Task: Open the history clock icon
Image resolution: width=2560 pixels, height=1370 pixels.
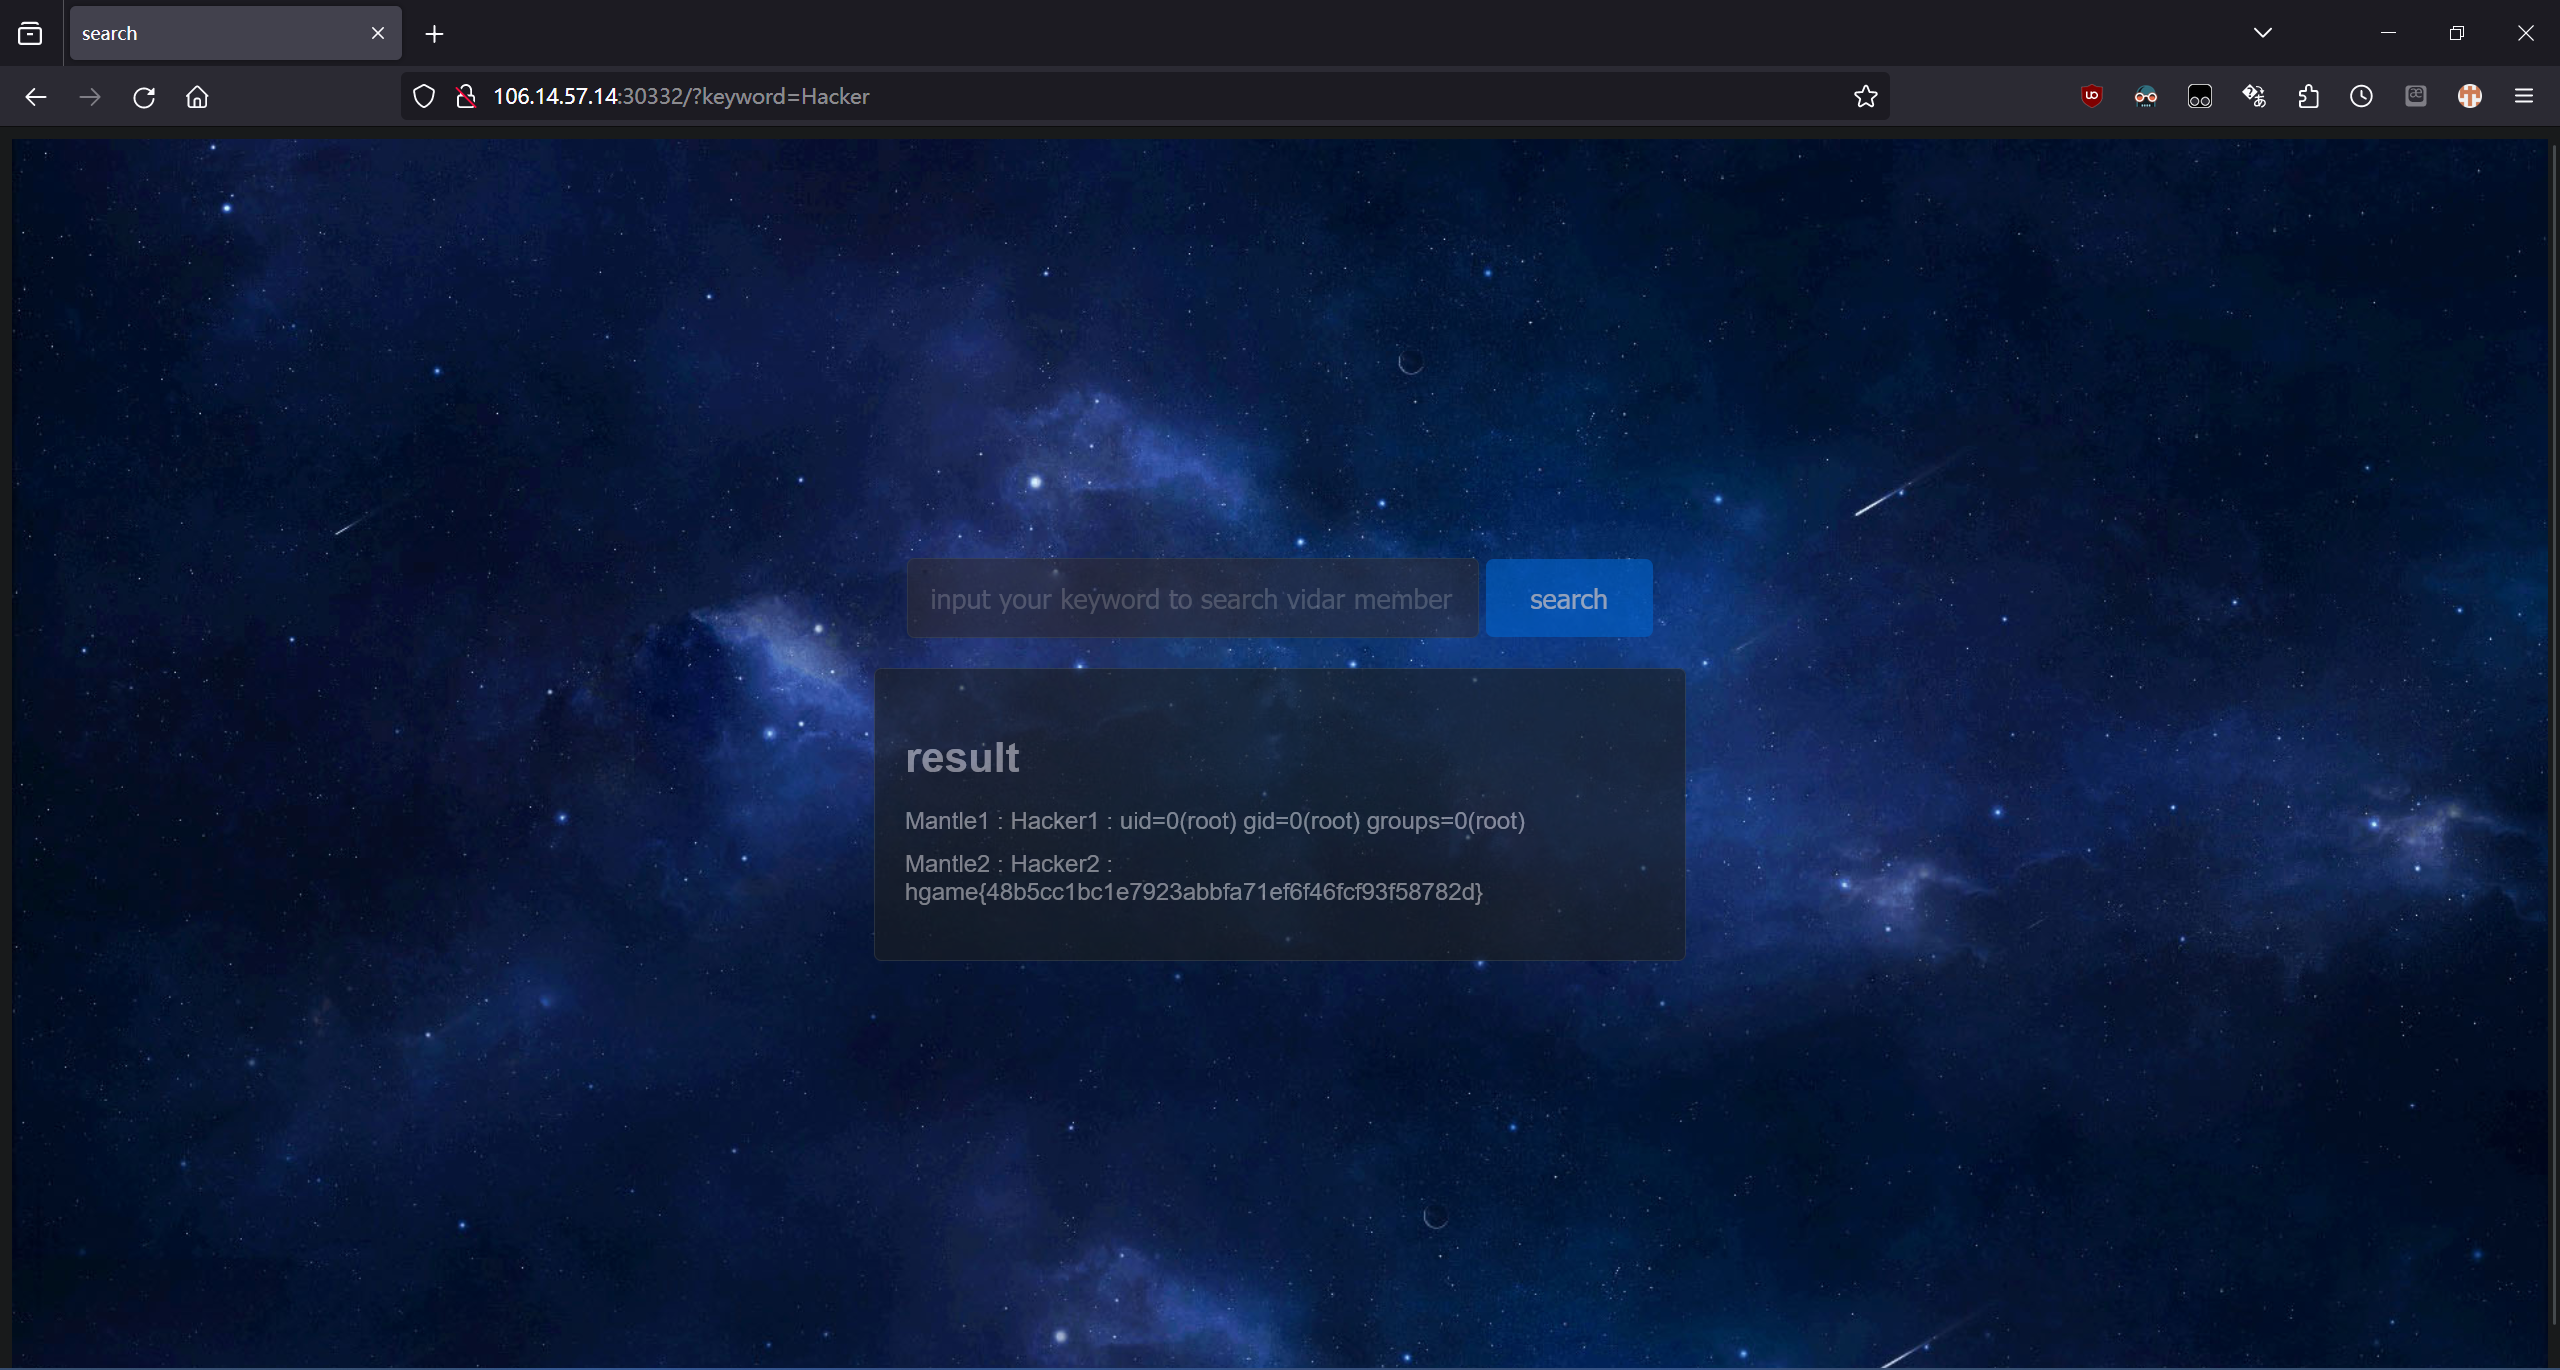Action: coord(2361,96)
